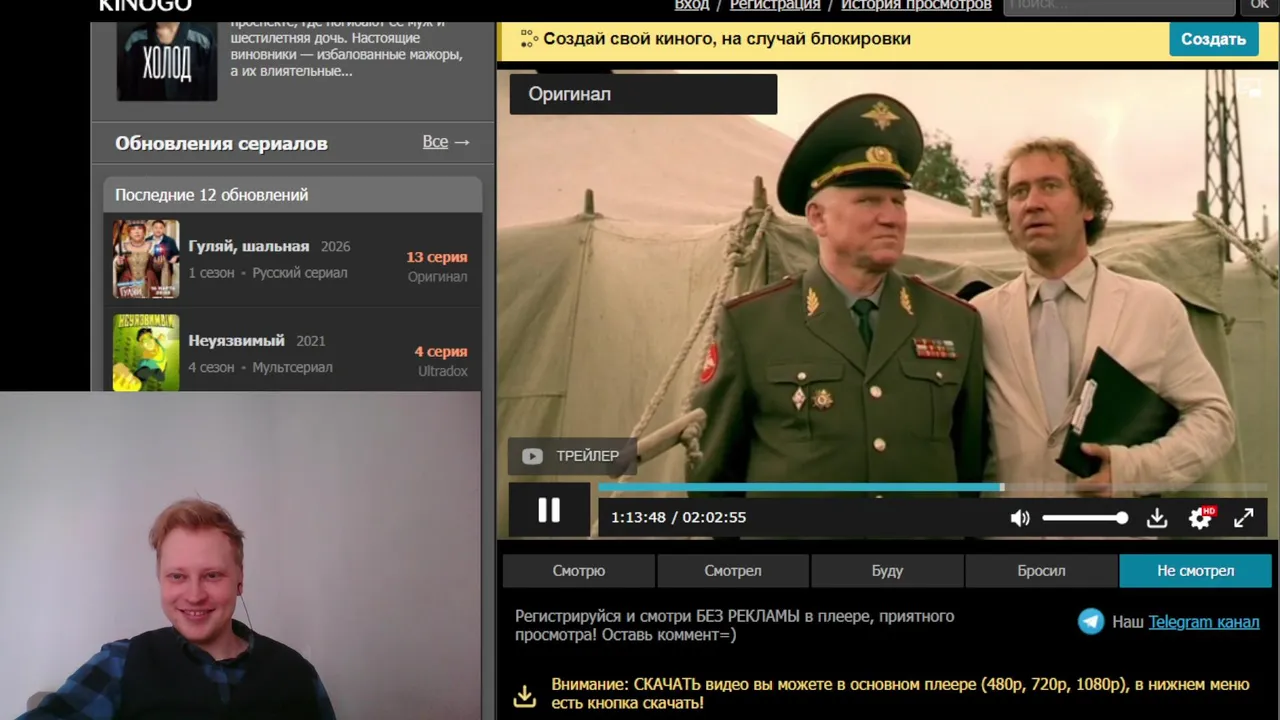The width and height of the screenshot is (1280, 720).
Task: Select the Буду status tab
Action: coord(887,571)
